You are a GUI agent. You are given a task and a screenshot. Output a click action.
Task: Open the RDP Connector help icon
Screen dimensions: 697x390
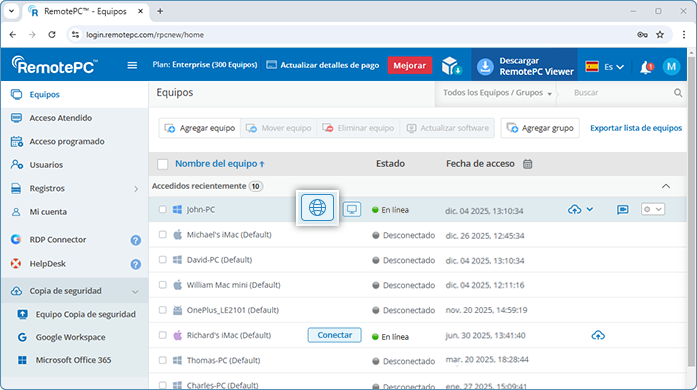coord(136,241)
